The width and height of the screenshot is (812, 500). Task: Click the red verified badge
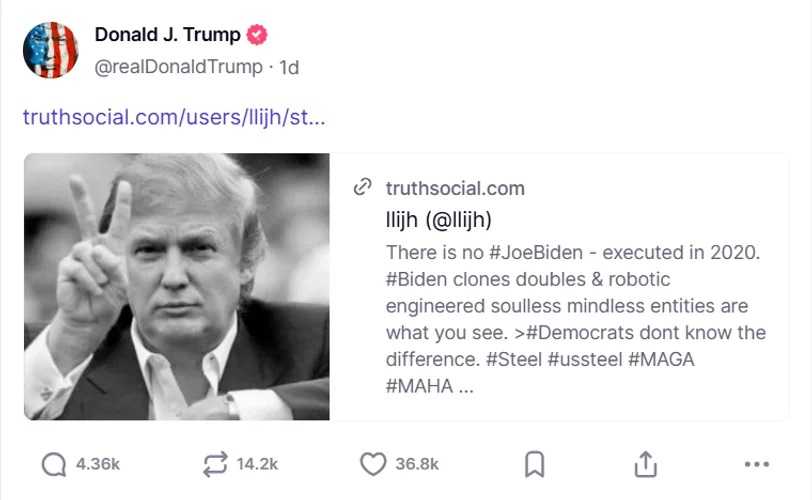256,35
